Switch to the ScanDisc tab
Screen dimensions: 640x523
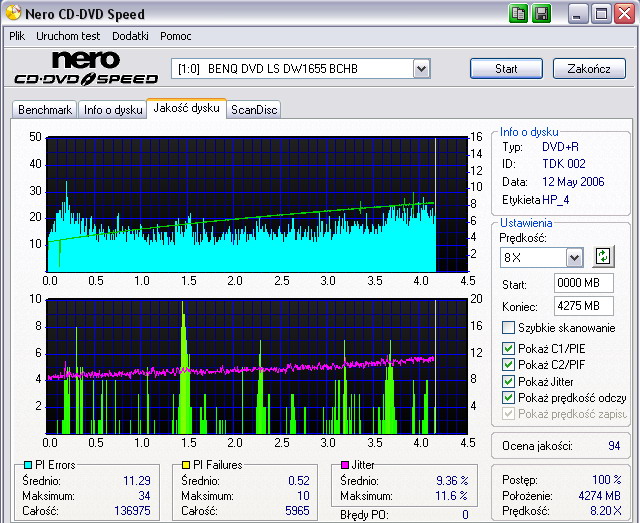tap(254, 110)
